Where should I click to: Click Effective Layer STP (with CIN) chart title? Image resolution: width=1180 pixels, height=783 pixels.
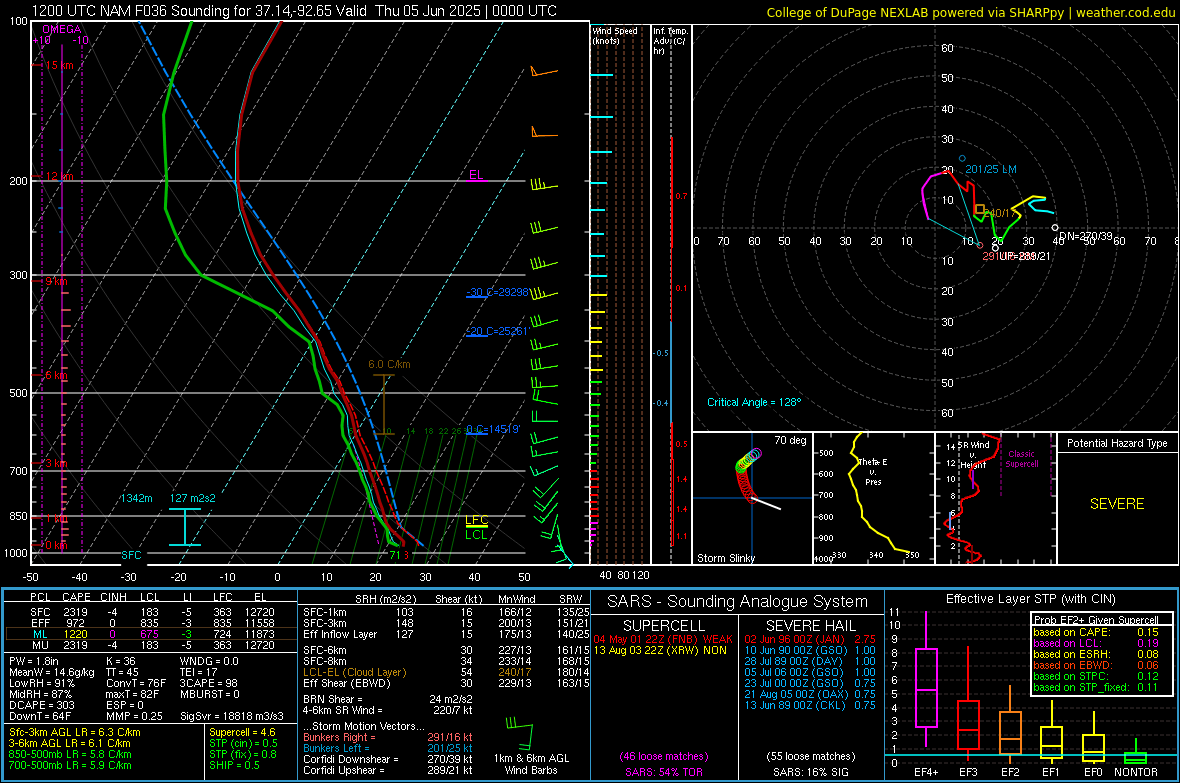tap(1030, 599)
